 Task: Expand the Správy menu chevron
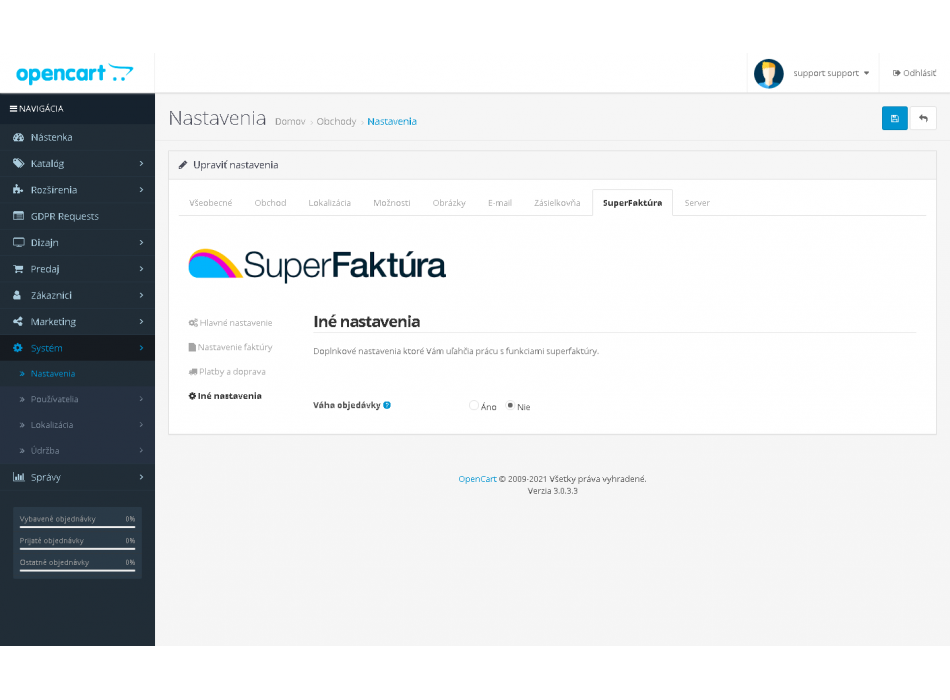tap(141, 477)
